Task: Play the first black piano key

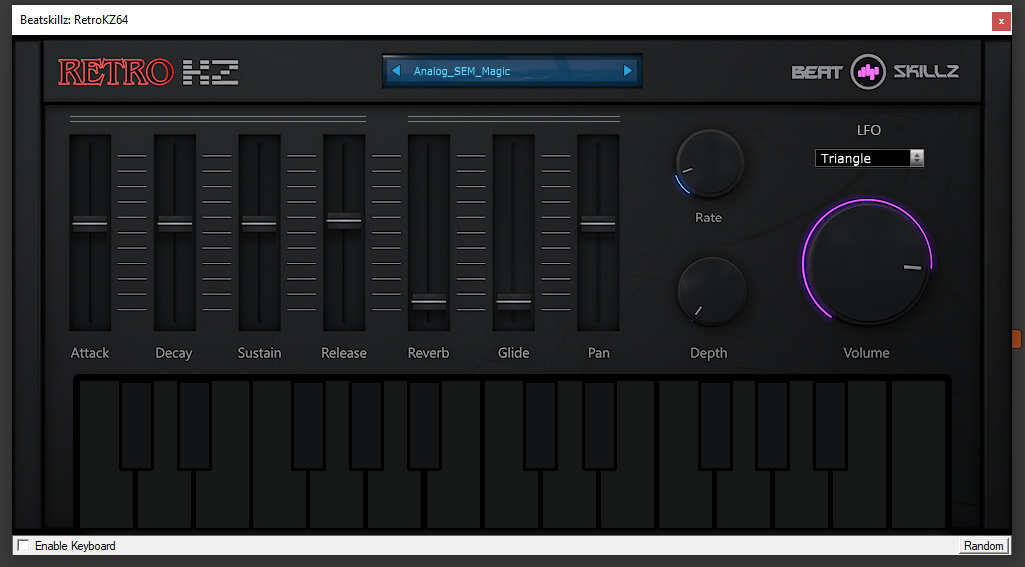Action: click(x=137, y=425)
